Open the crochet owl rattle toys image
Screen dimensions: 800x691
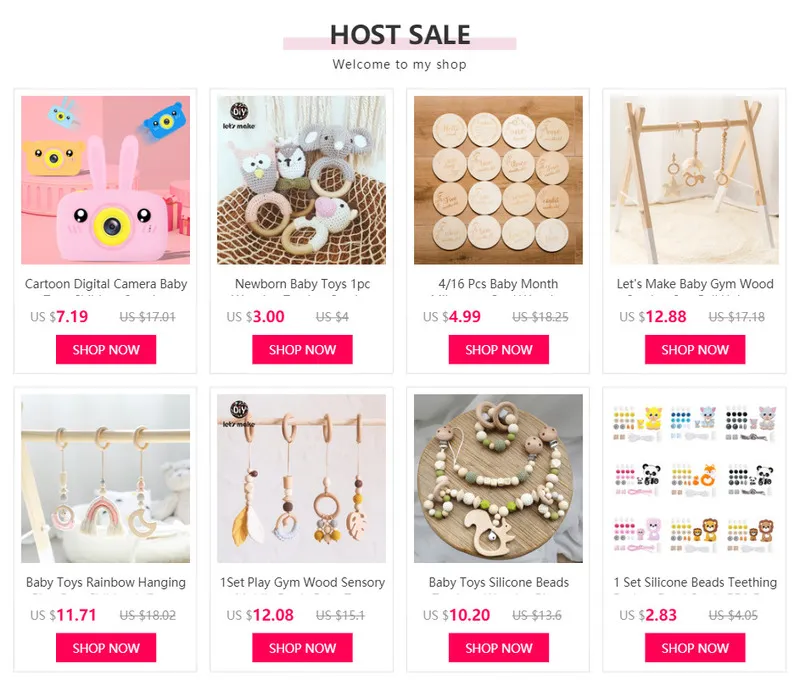[x=302, y=180]
